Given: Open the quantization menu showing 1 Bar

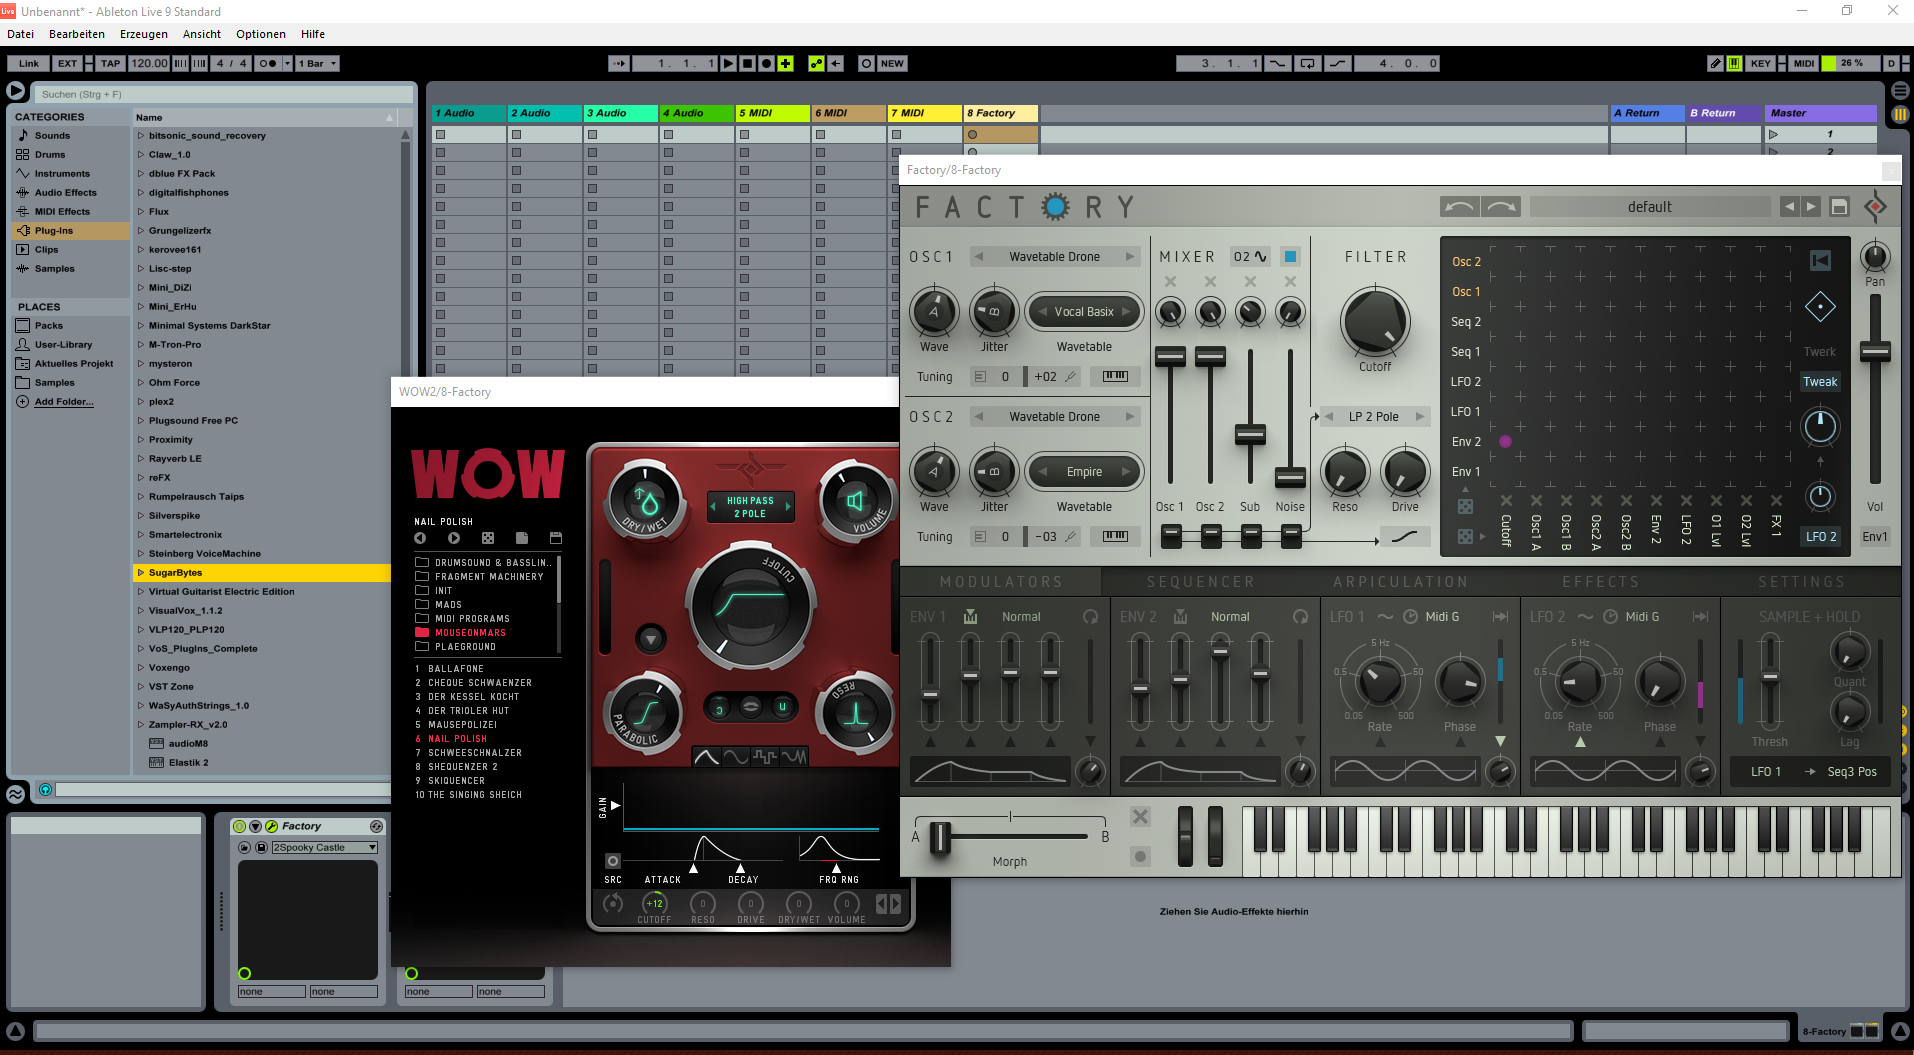Looking at the screenshot, I should click(x=318, y=63).
